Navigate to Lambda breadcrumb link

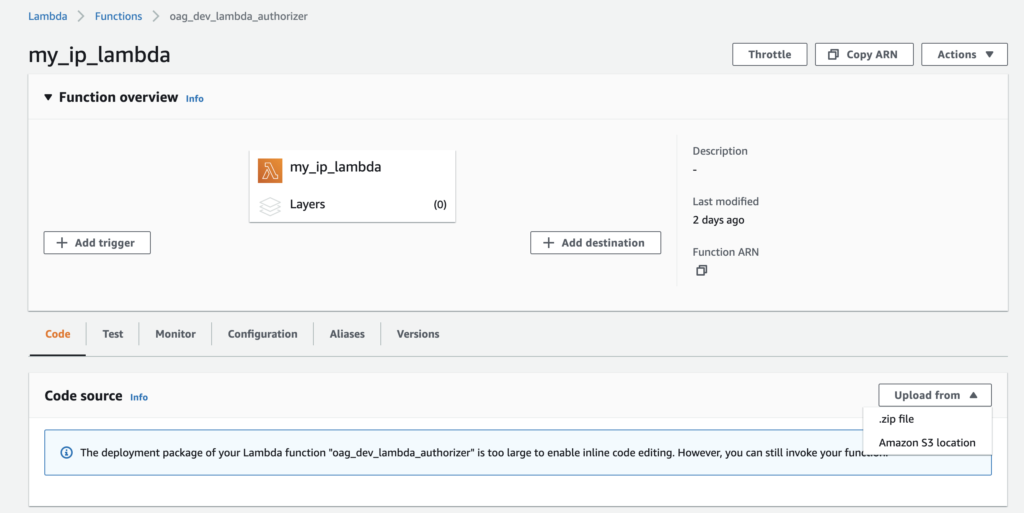[x=47, y=16]
